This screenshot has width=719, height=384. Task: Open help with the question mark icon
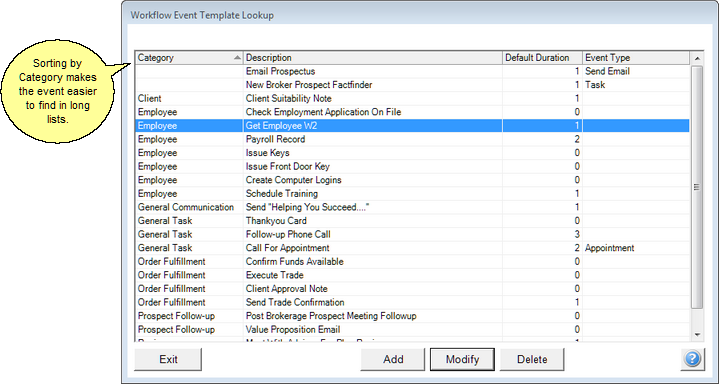(692, 358)
